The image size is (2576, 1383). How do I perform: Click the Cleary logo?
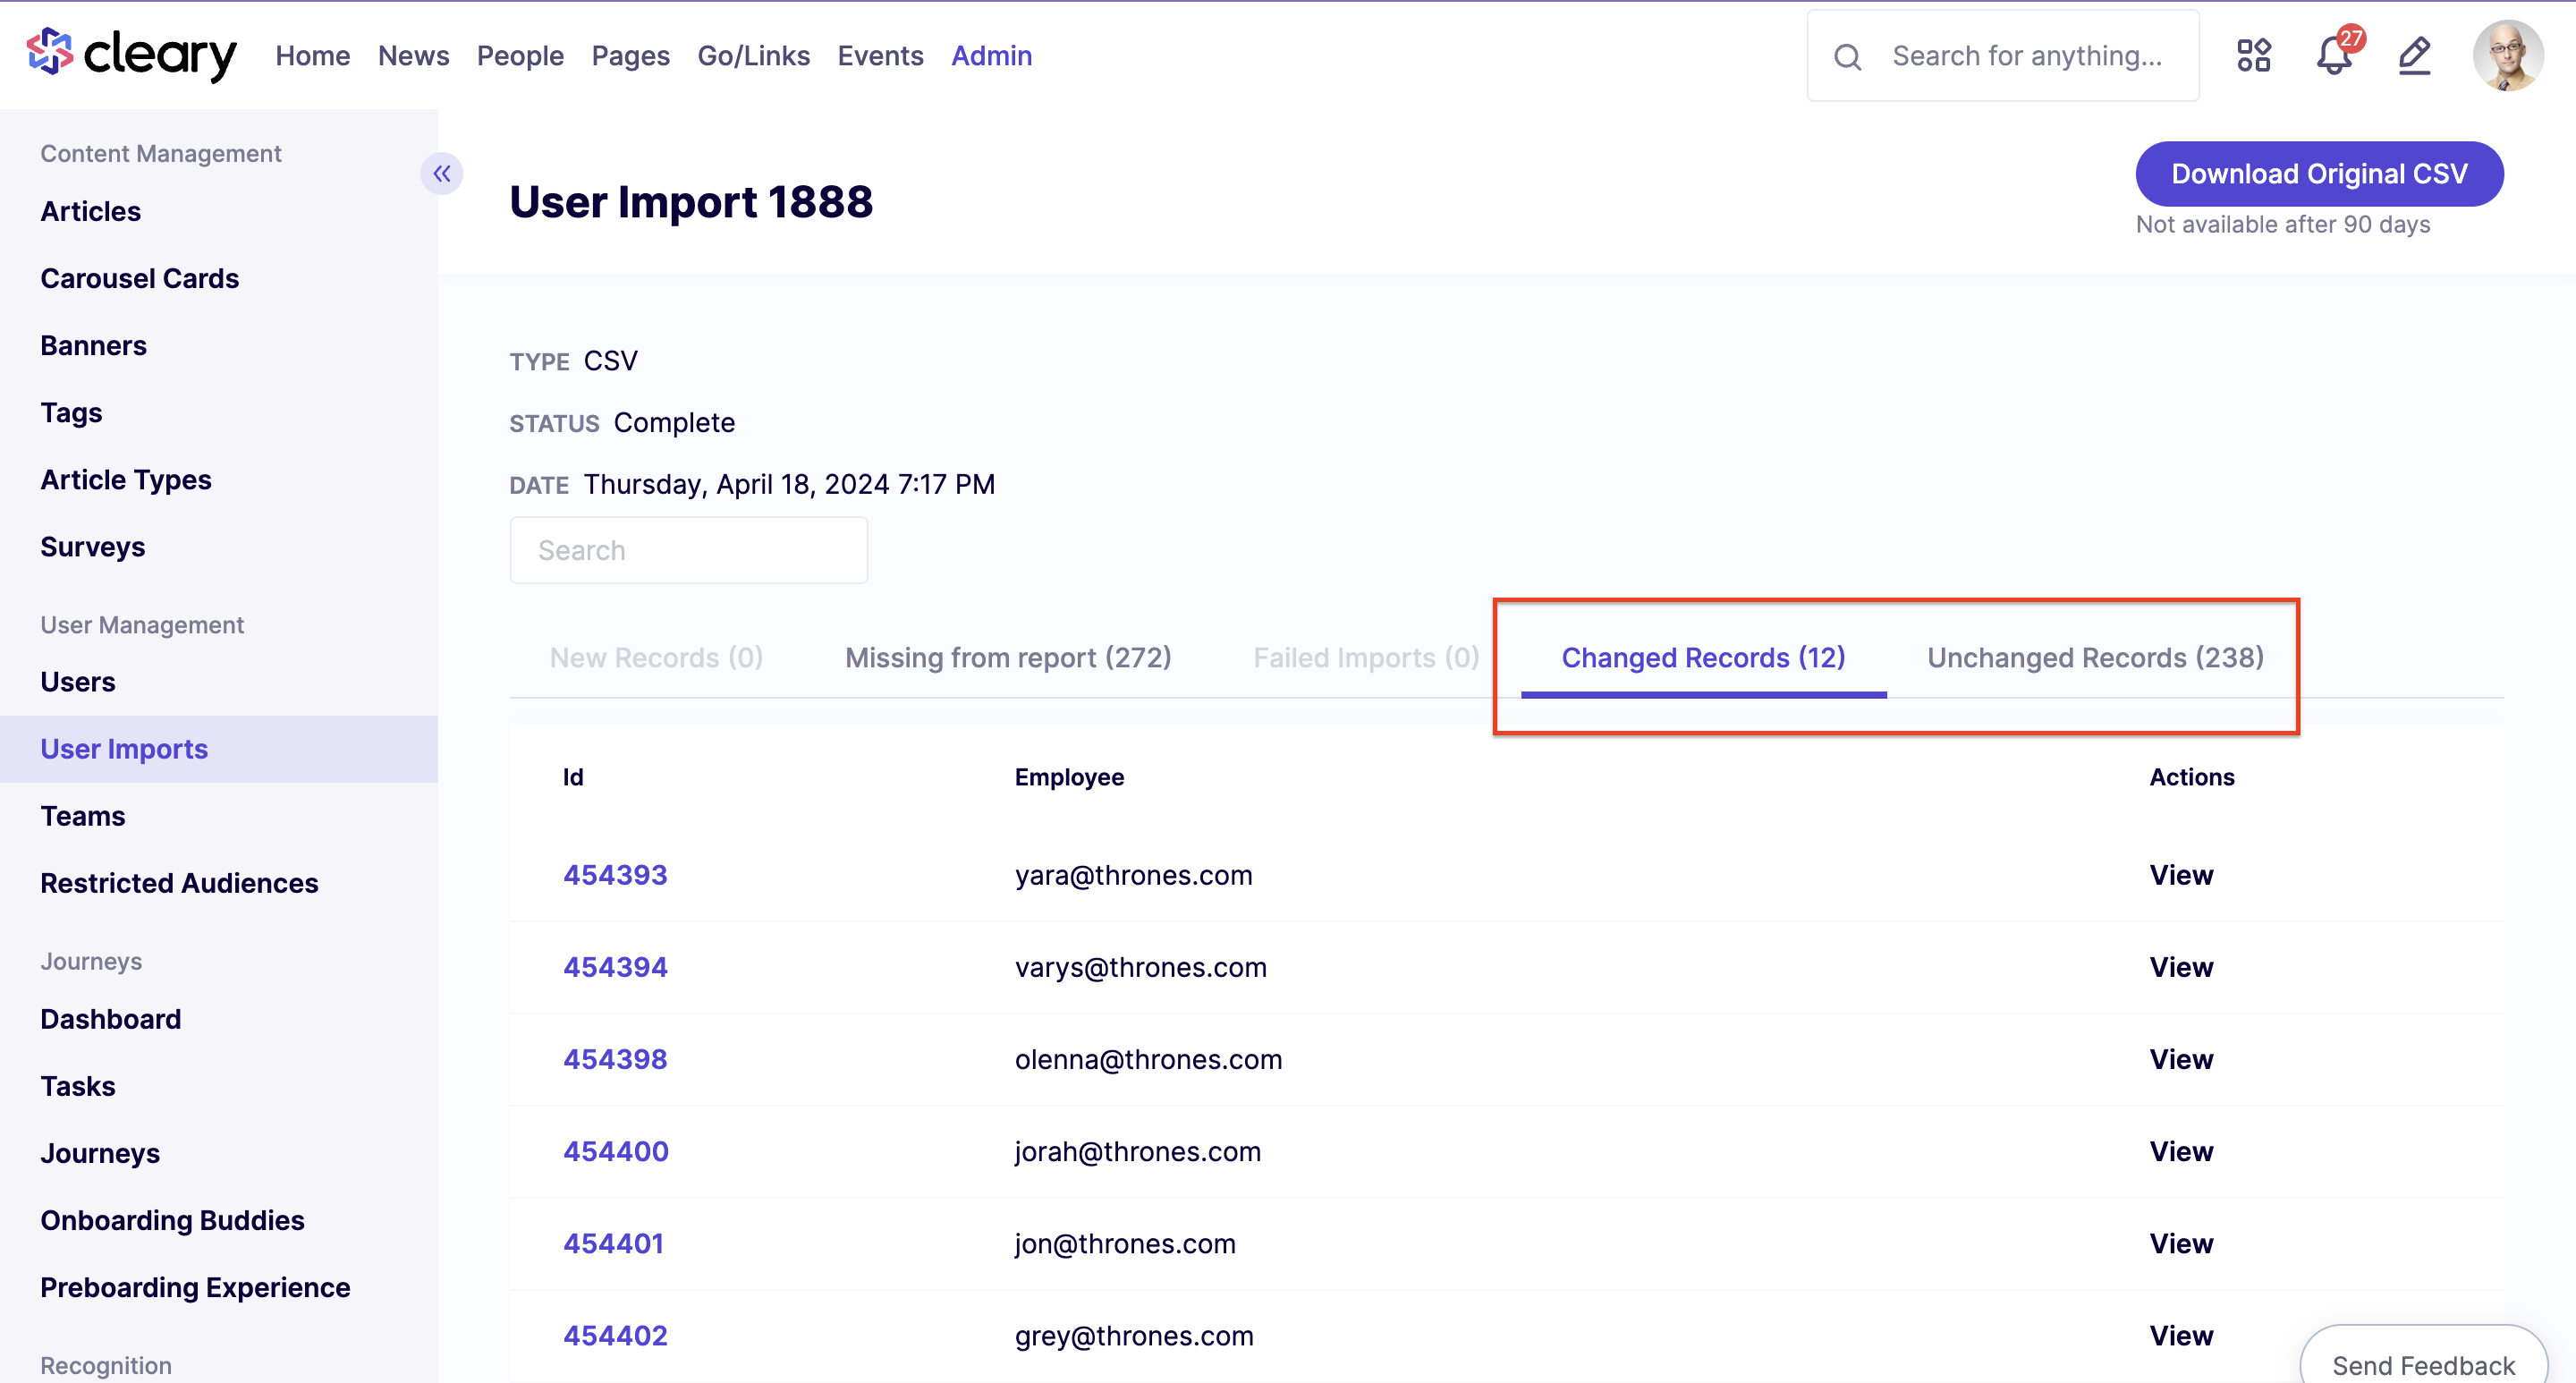131,55
